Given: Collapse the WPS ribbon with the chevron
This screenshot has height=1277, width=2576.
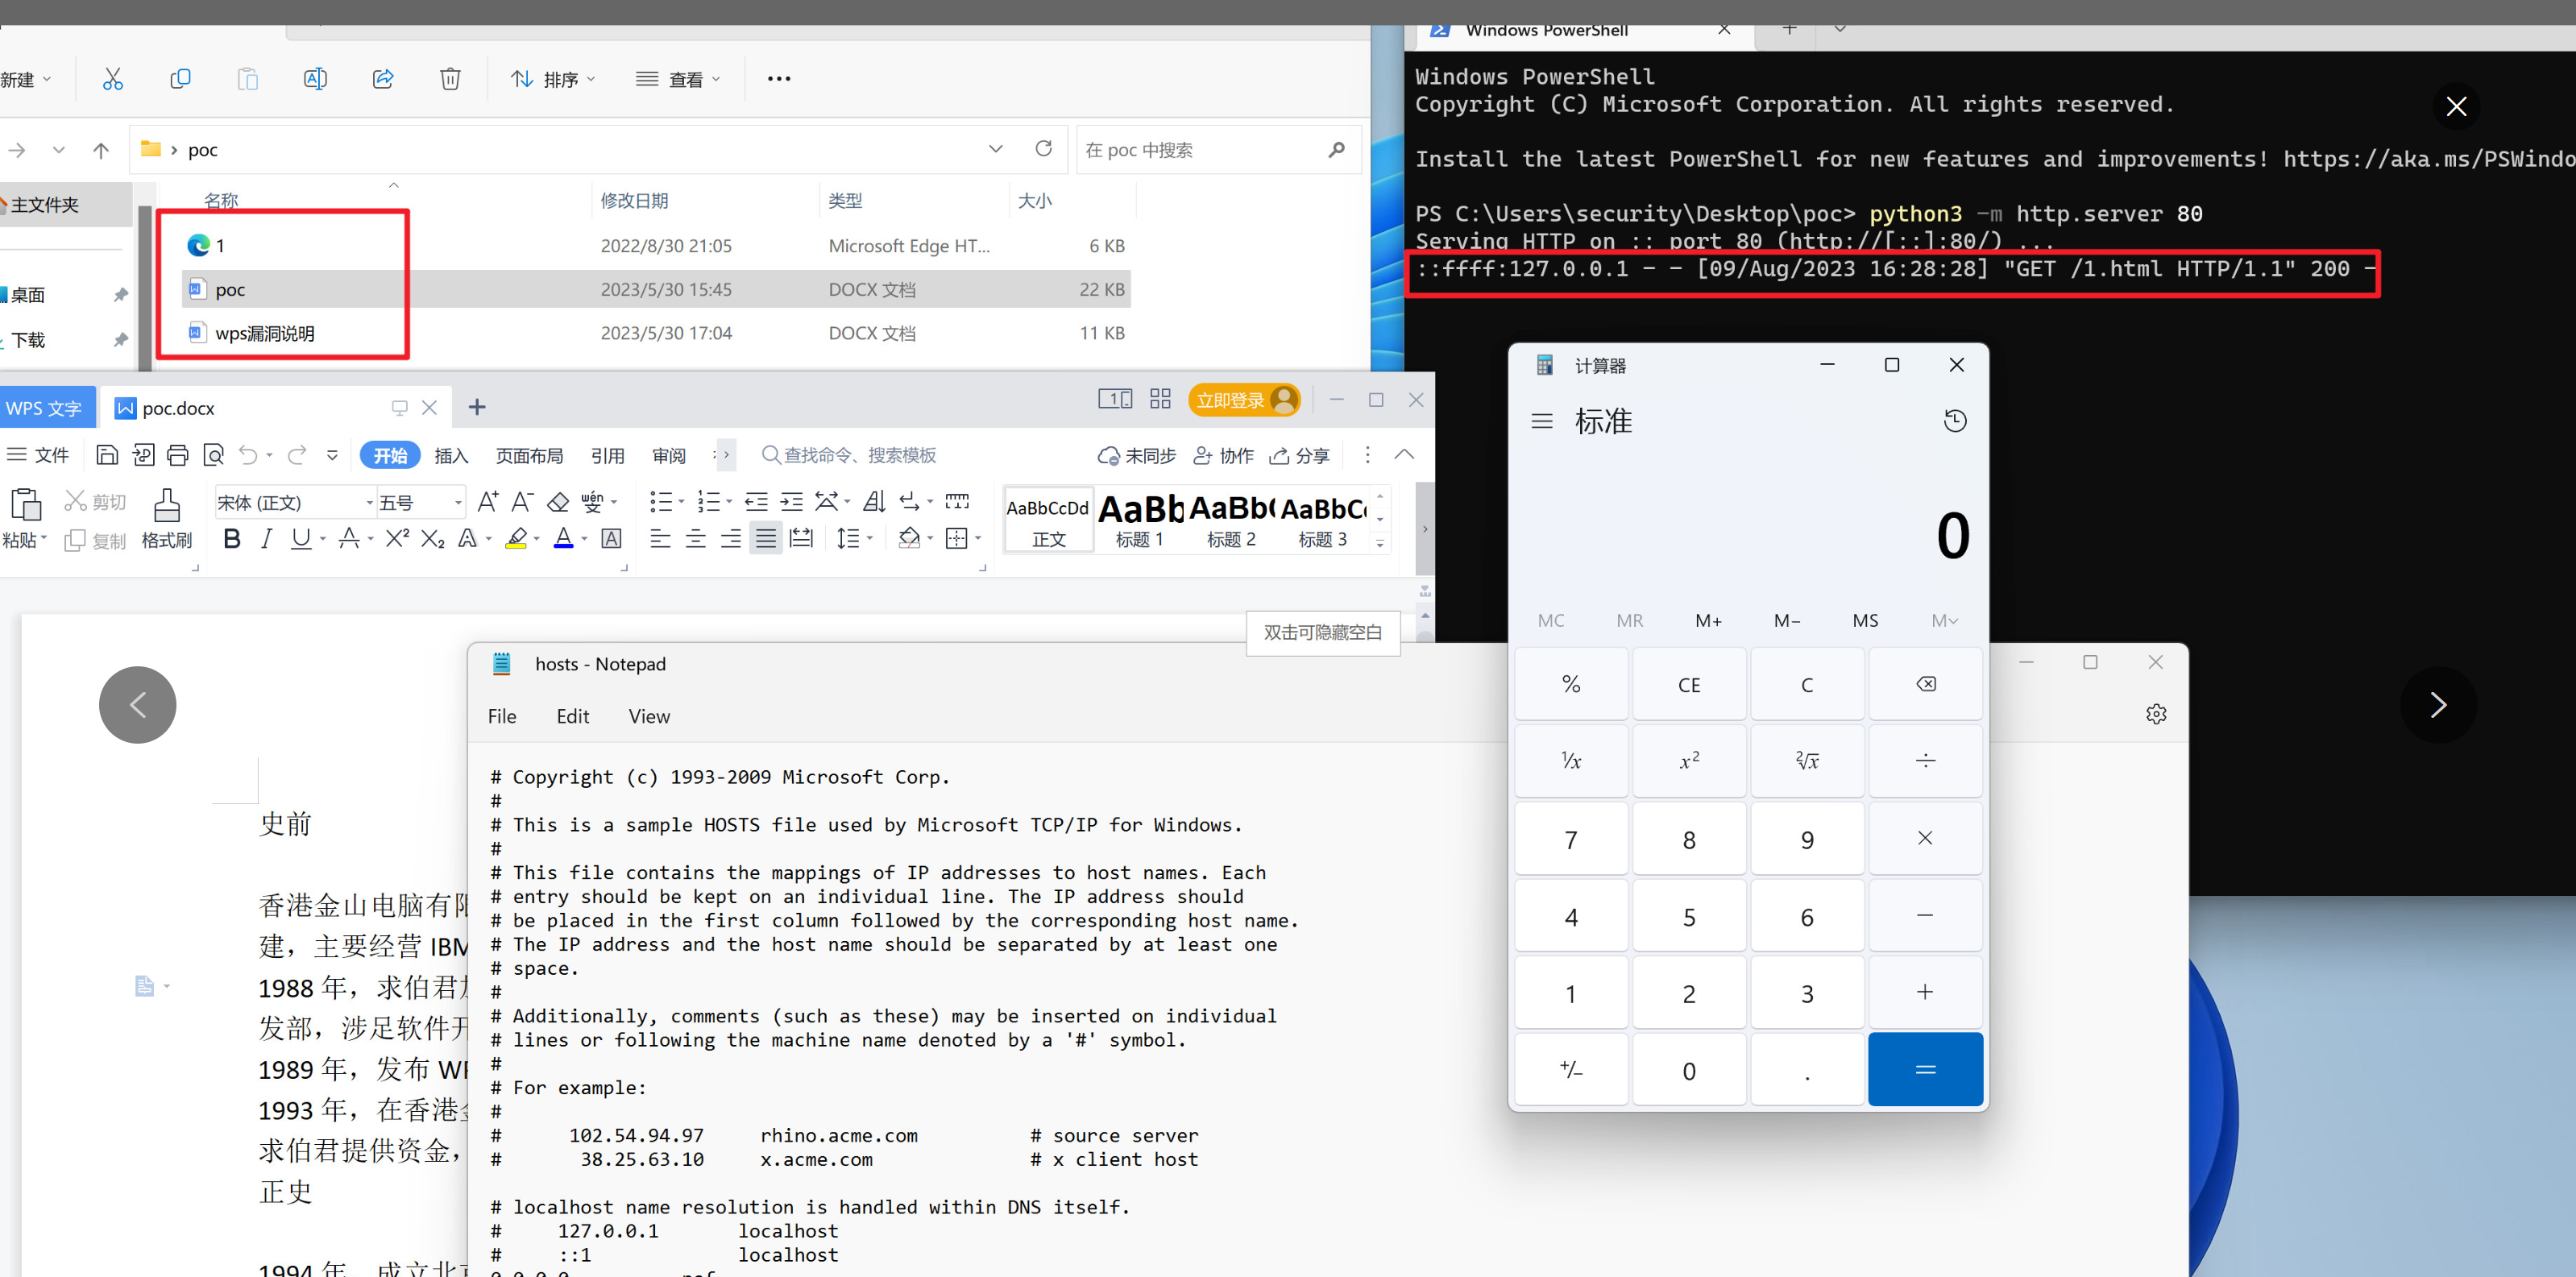Looking at the screenshot, I should click(x=1404, y=455).
